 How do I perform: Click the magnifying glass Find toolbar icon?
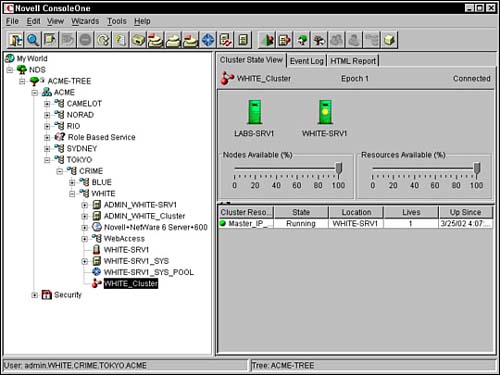(33, 40)
